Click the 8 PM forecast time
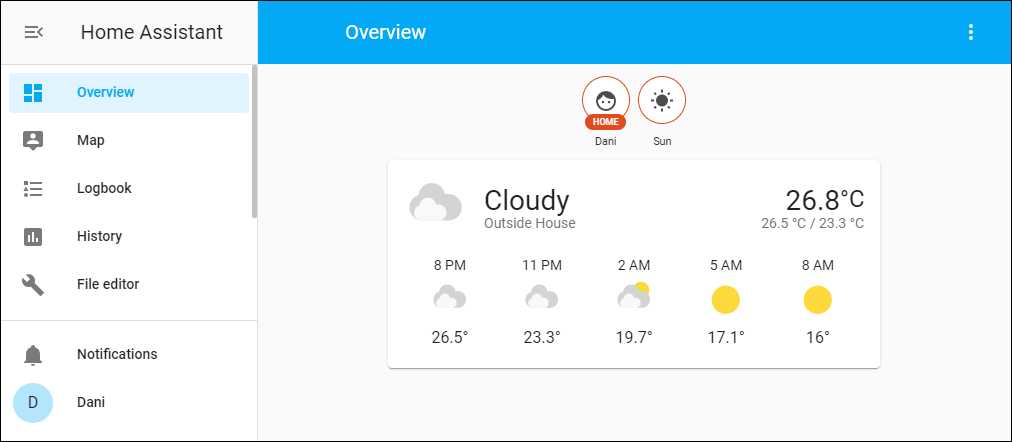The height and width of the screenshot is (442, 1012). tap(450, 265)
